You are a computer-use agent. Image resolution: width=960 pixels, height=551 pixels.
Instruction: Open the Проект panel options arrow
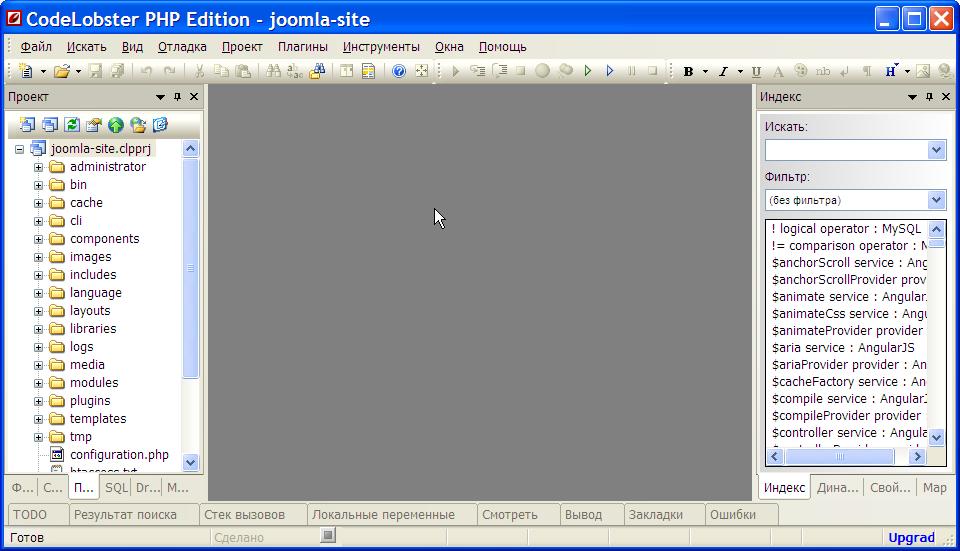pos(160,97)
